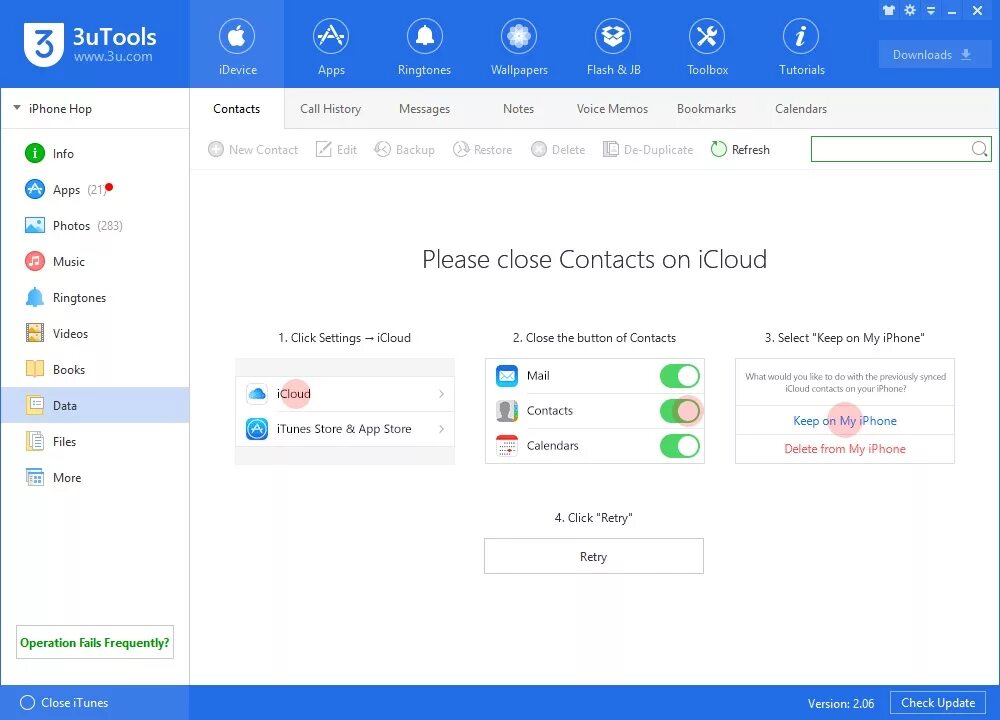Open the skin shirt icon in title bar
The width and height of the screenshot is (1000, 720).
[888, 10]
